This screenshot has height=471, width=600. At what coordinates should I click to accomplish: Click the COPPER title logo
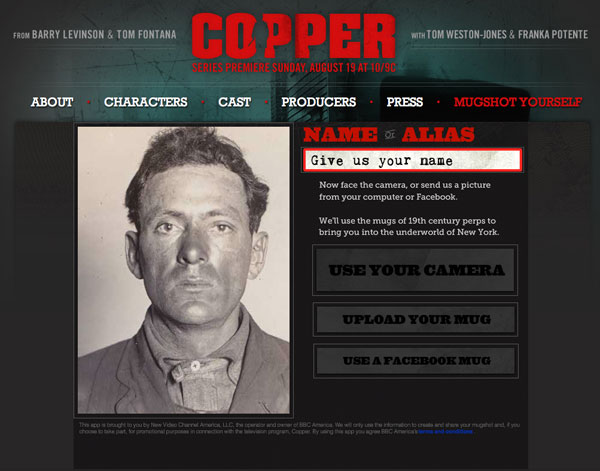click(293, 36)
